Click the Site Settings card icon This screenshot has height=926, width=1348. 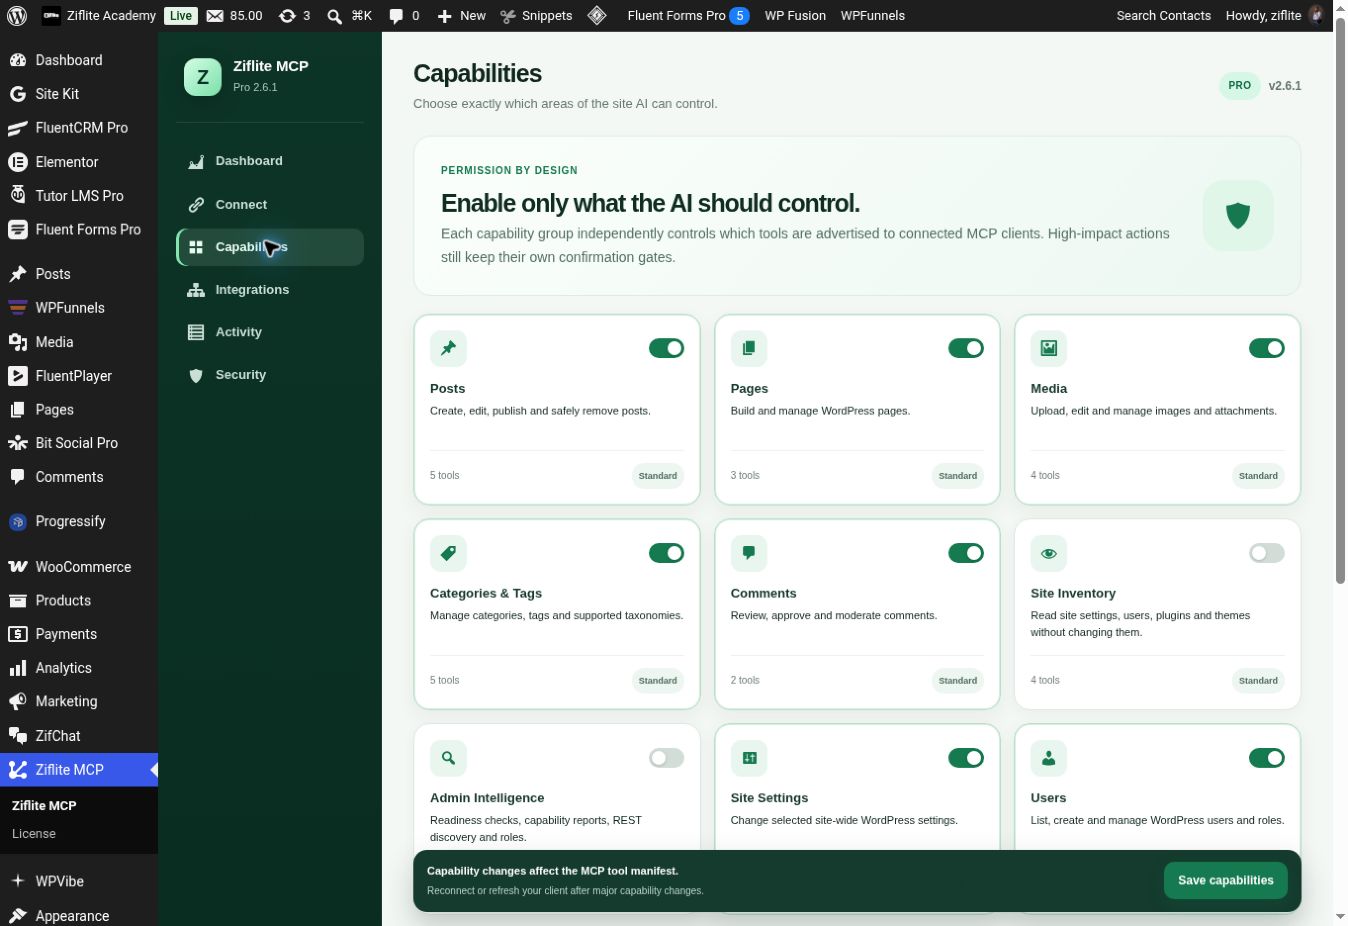(749, 758)
